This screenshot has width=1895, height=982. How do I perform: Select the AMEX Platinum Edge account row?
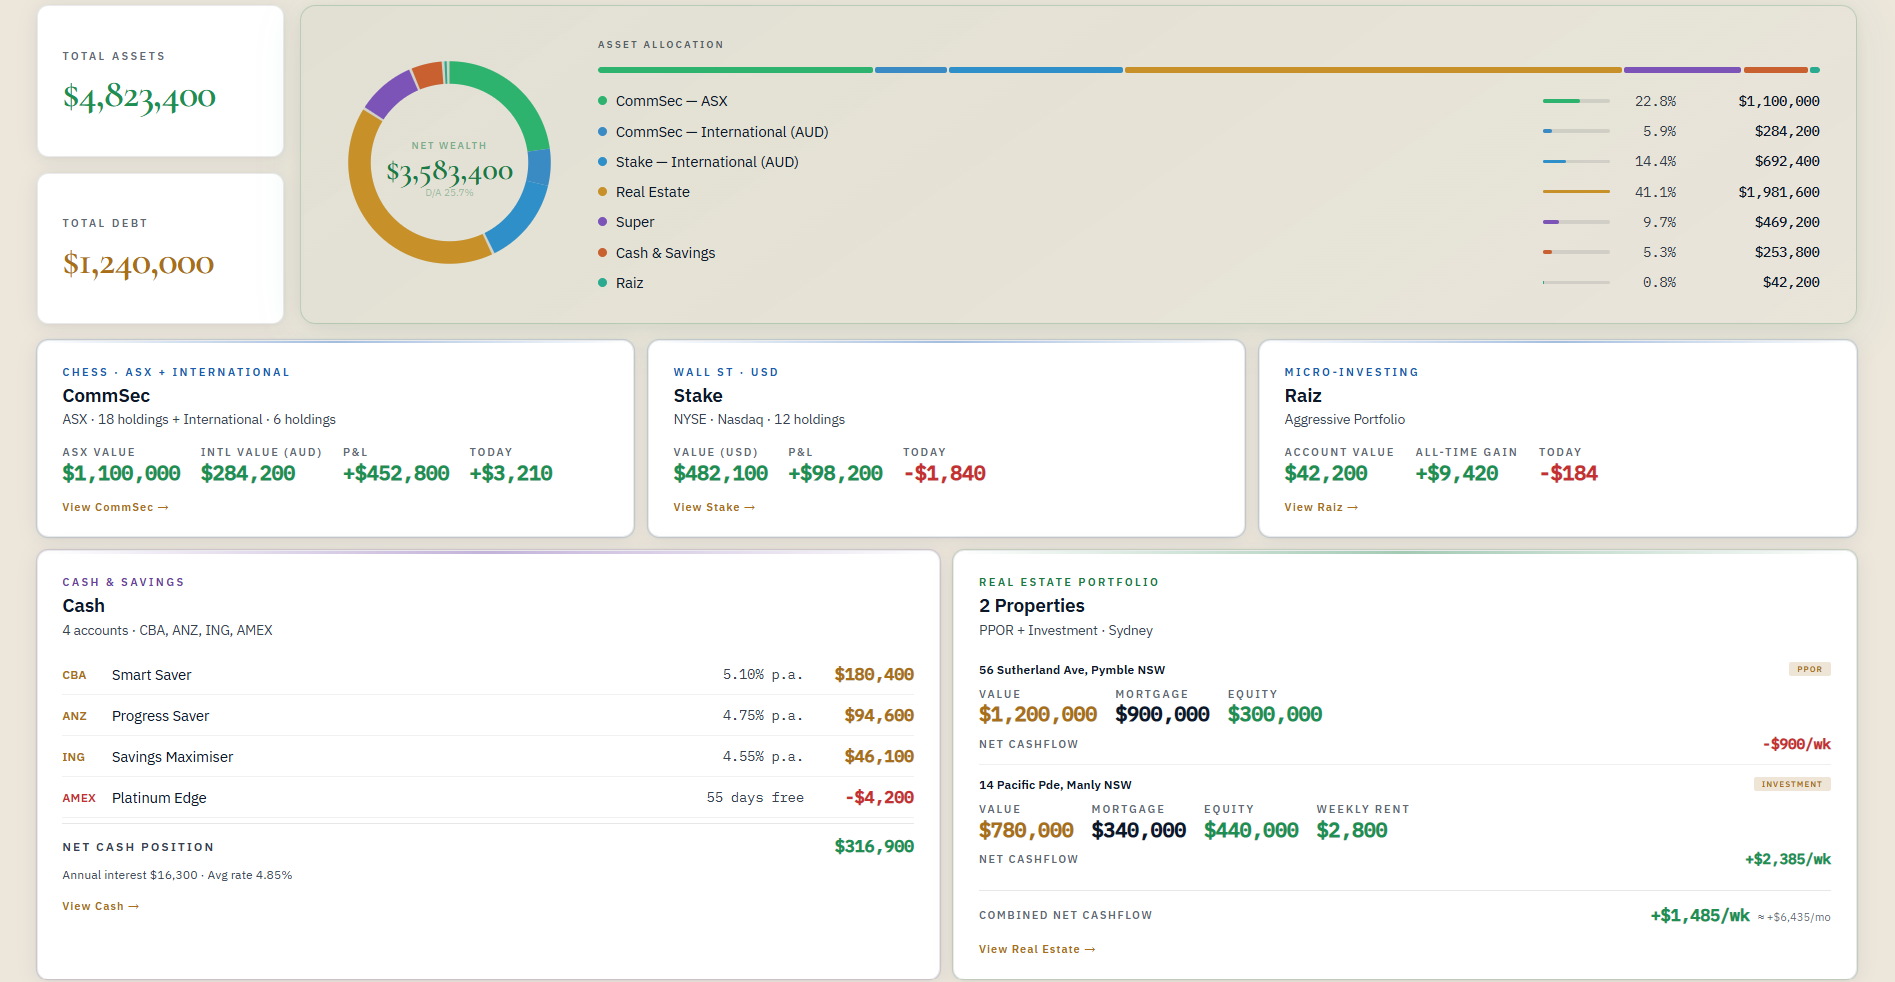click(x=488, y=798)
